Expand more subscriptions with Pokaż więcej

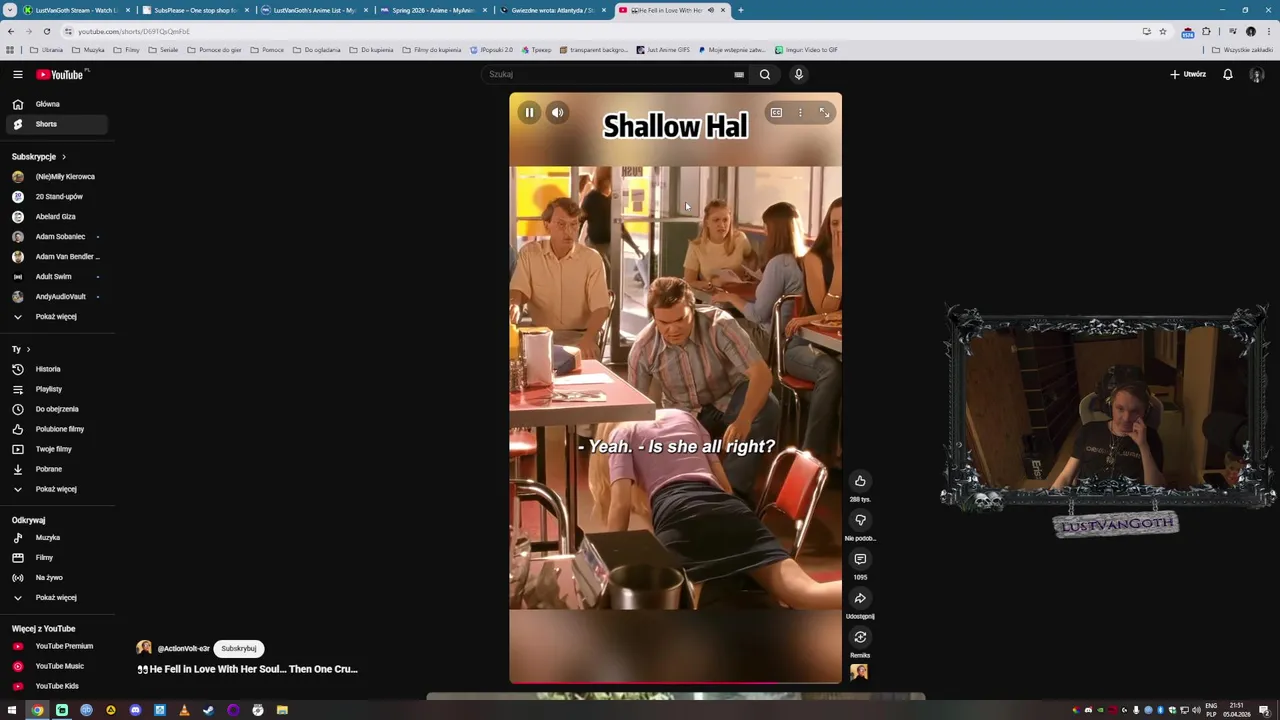(57, 317)
